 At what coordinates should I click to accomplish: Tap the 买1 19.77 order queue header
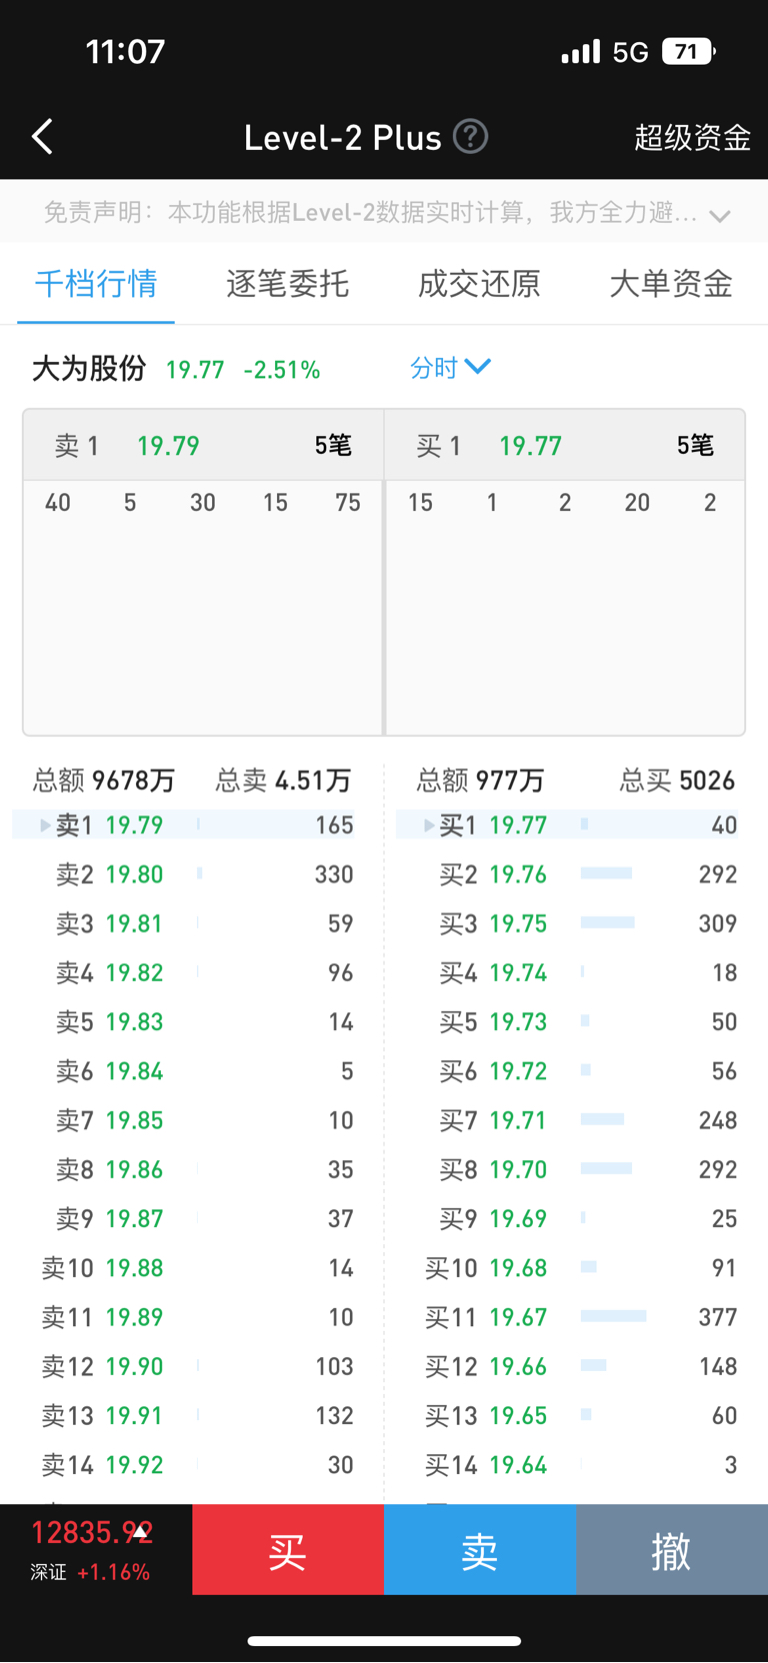pyautogui.click(x=565, y=445)
